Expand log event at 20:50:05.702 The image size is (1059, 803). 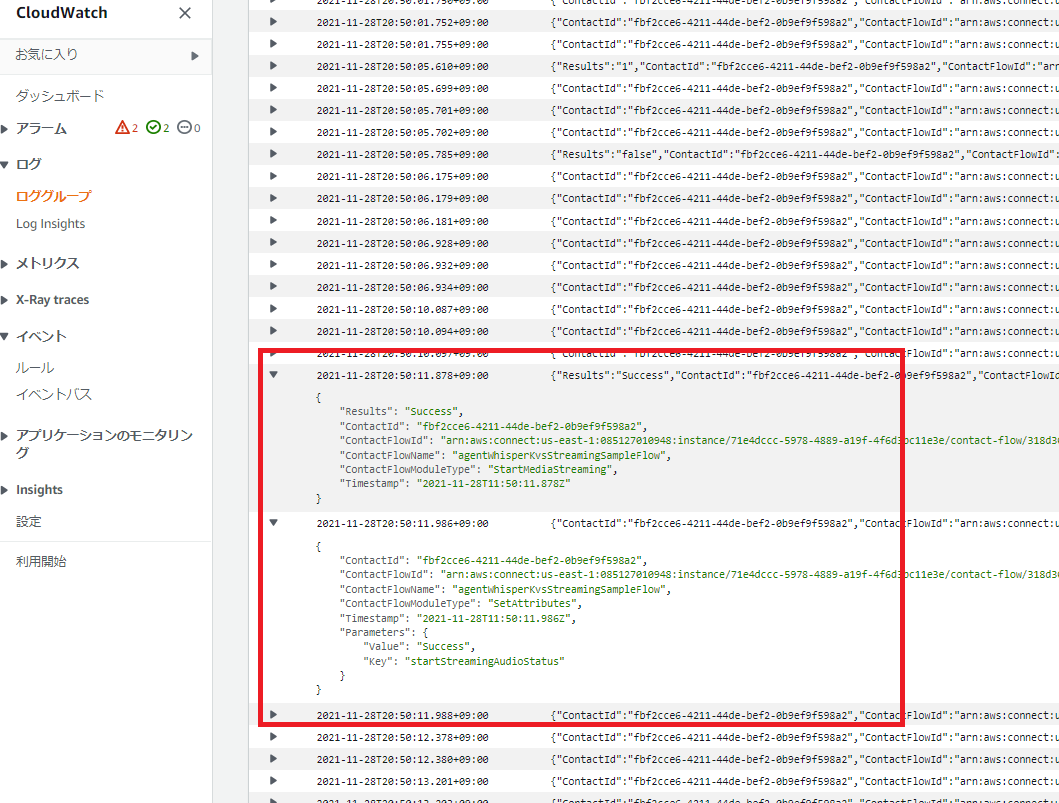(x=274, y=132)
